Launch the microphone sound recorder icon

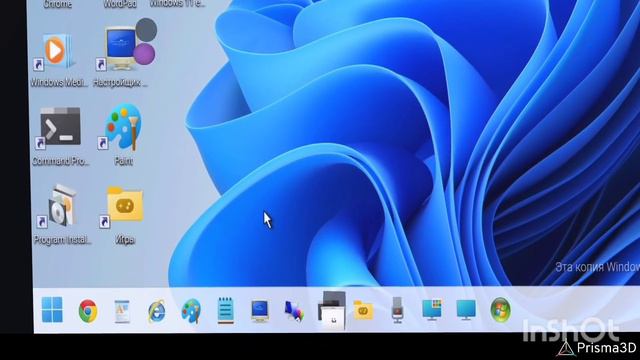(398, 310)
